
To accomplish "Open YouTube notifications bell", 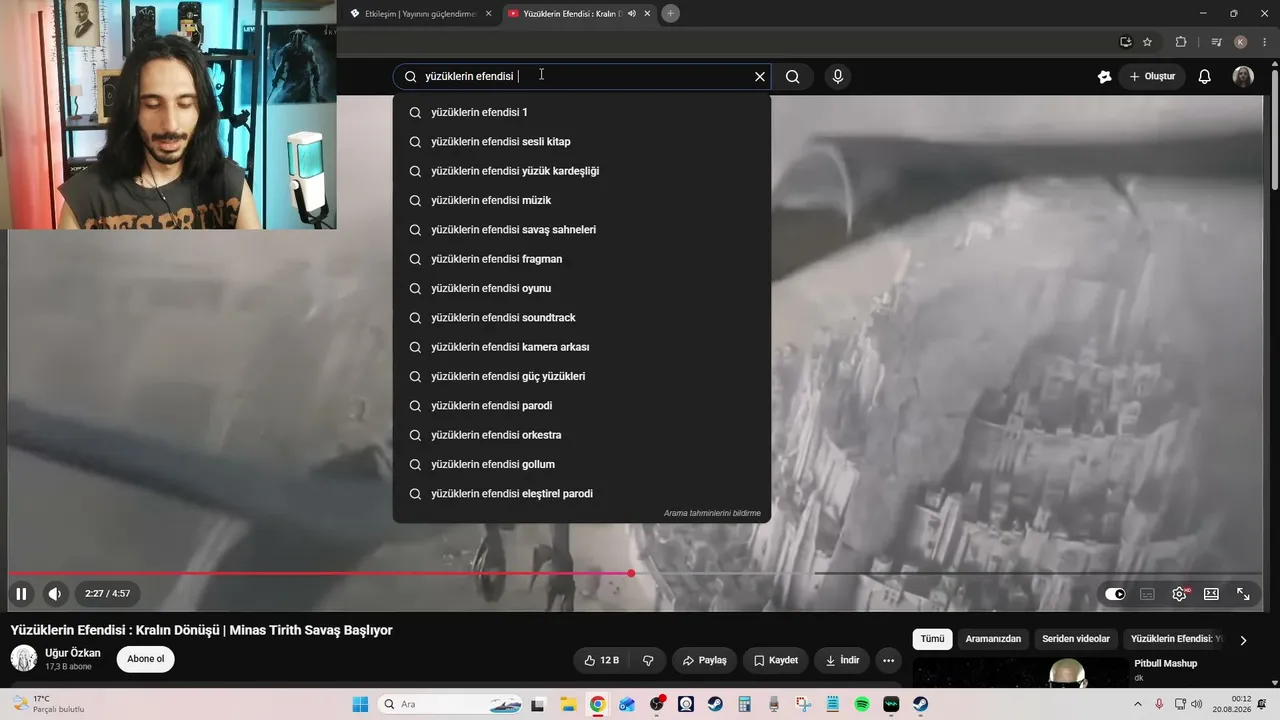I will (x=1205, y=77).
